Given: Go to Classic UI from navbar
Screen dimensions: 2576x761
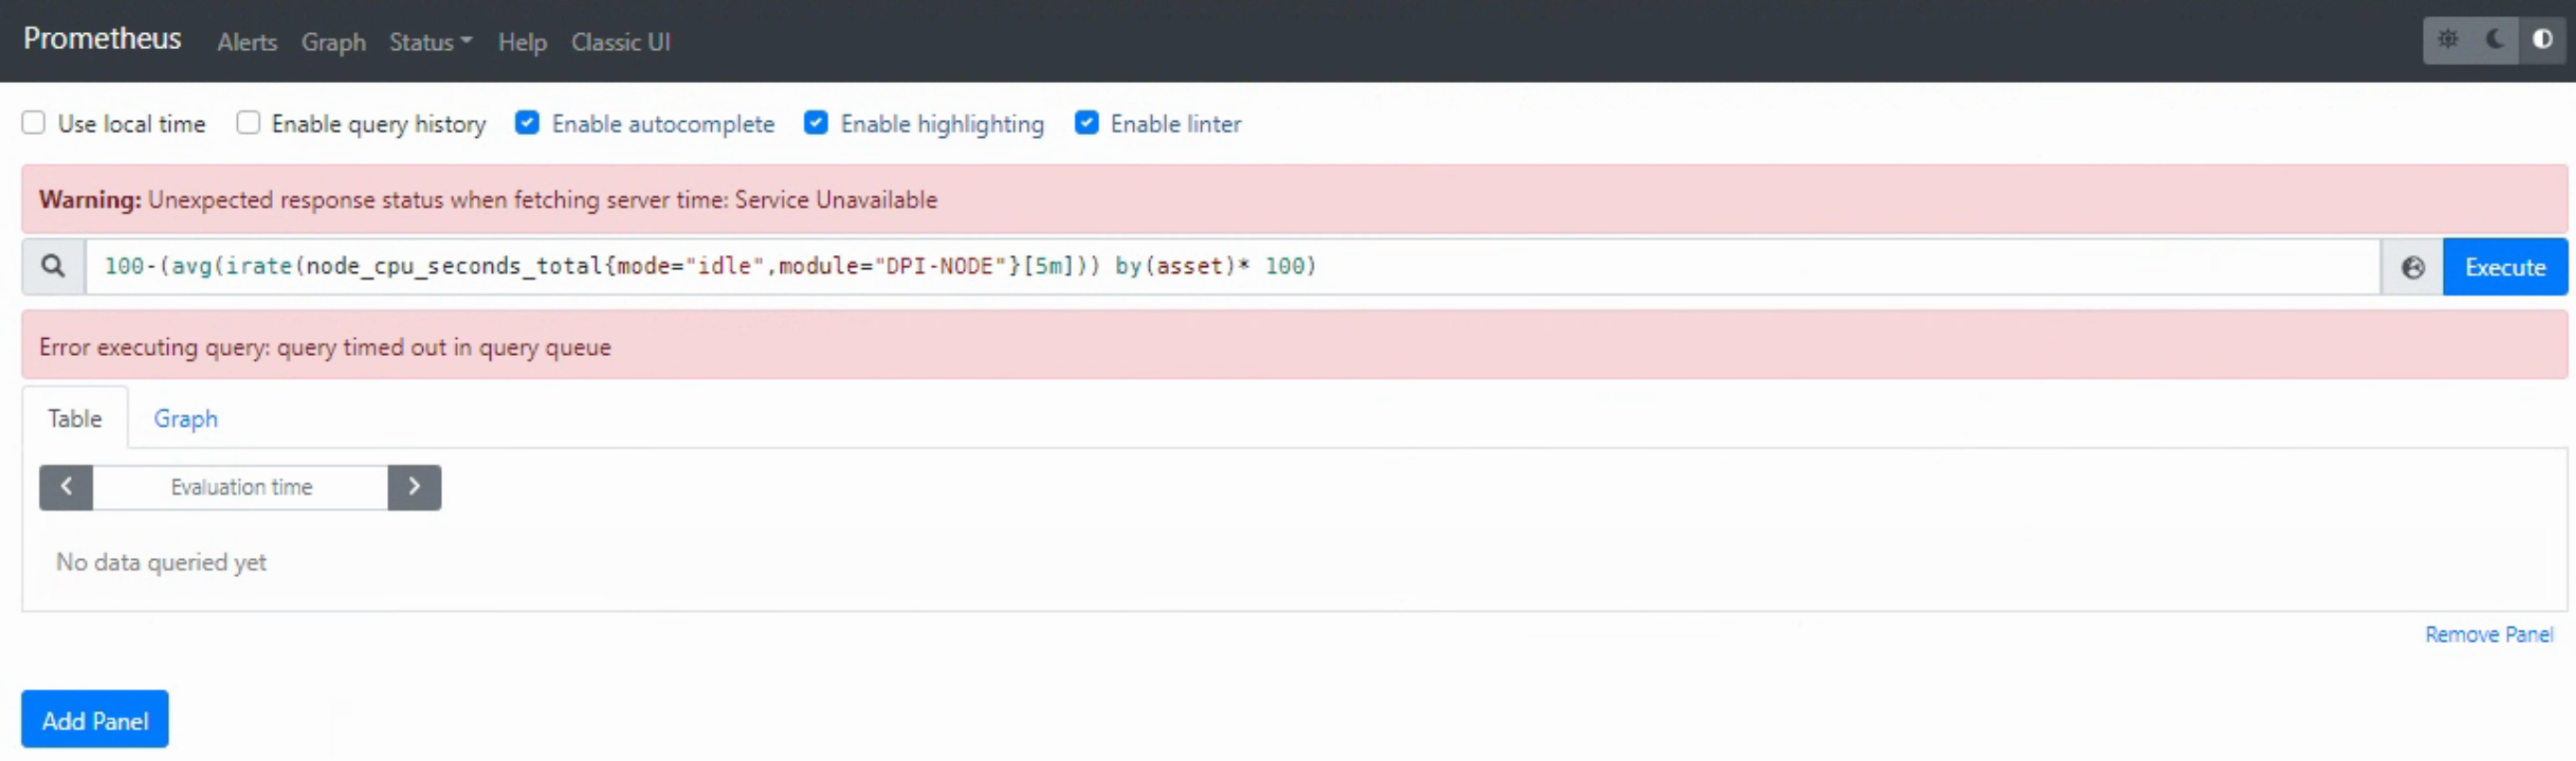Looking at the screenshot, I should [x=620, y=42].
